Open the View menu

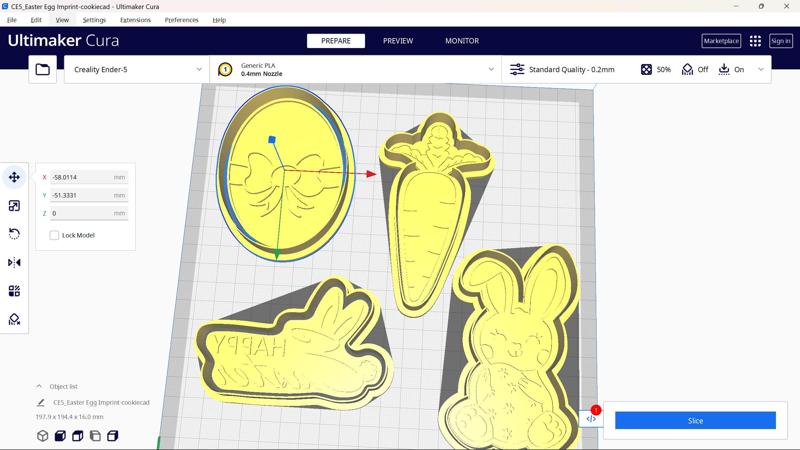tap(62, 20)
